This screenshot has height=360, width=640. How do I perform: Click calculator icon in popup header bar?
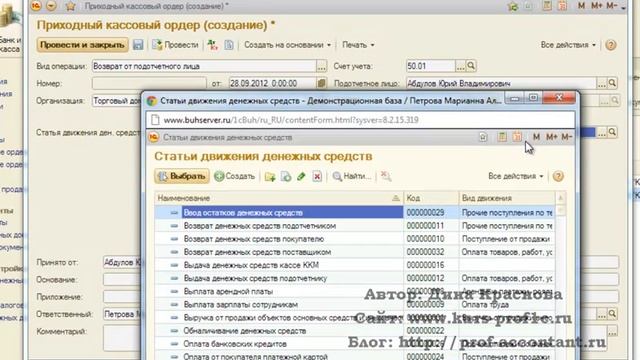pyautogui.click(x=502, y=137)
